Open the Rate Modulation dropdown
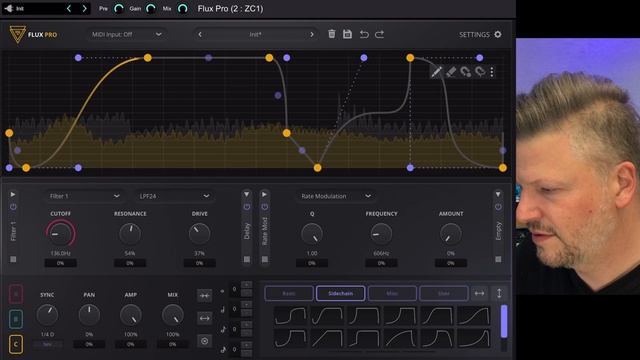This screenshot has width=640, height=360. pyautogui.click(x=336, y=196)
